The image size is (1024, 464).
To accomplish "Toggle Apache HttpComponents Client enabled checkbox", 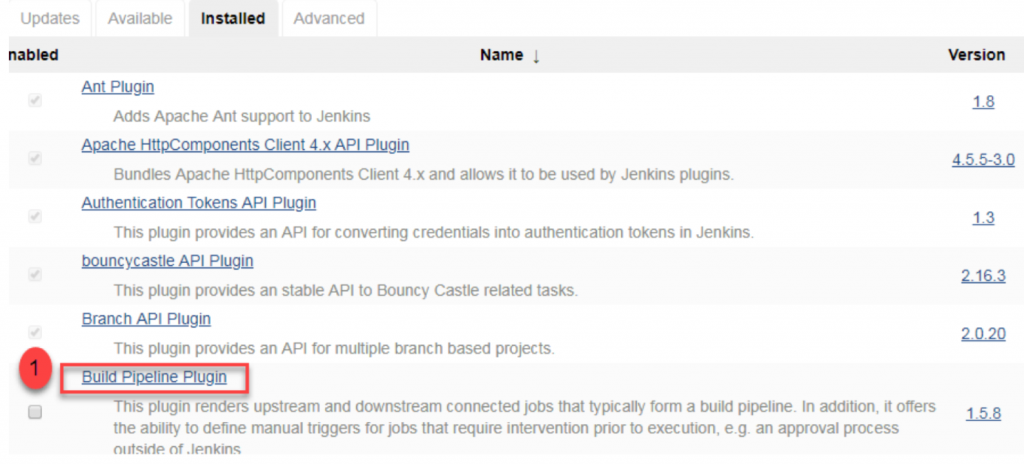I will click(35, 159).
